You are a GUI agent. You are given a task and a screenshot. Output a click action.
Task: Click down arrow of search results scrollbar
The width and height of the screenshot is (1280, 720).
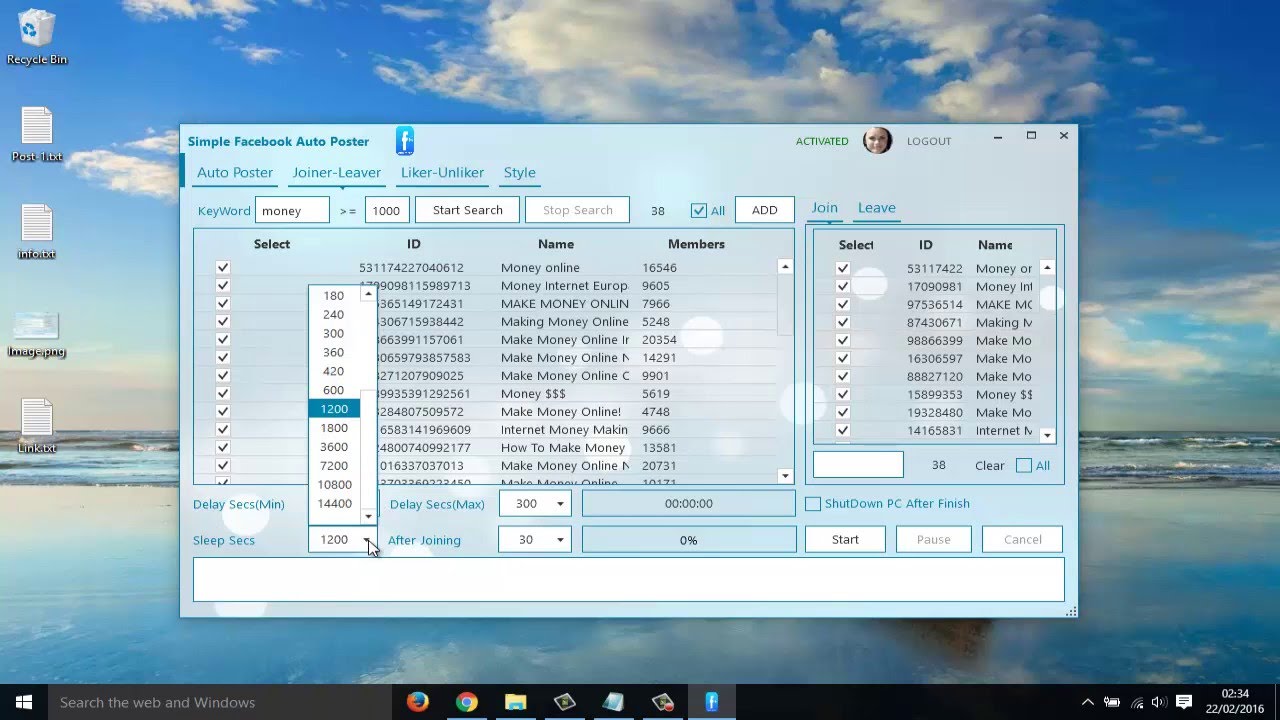coord(785,477)
